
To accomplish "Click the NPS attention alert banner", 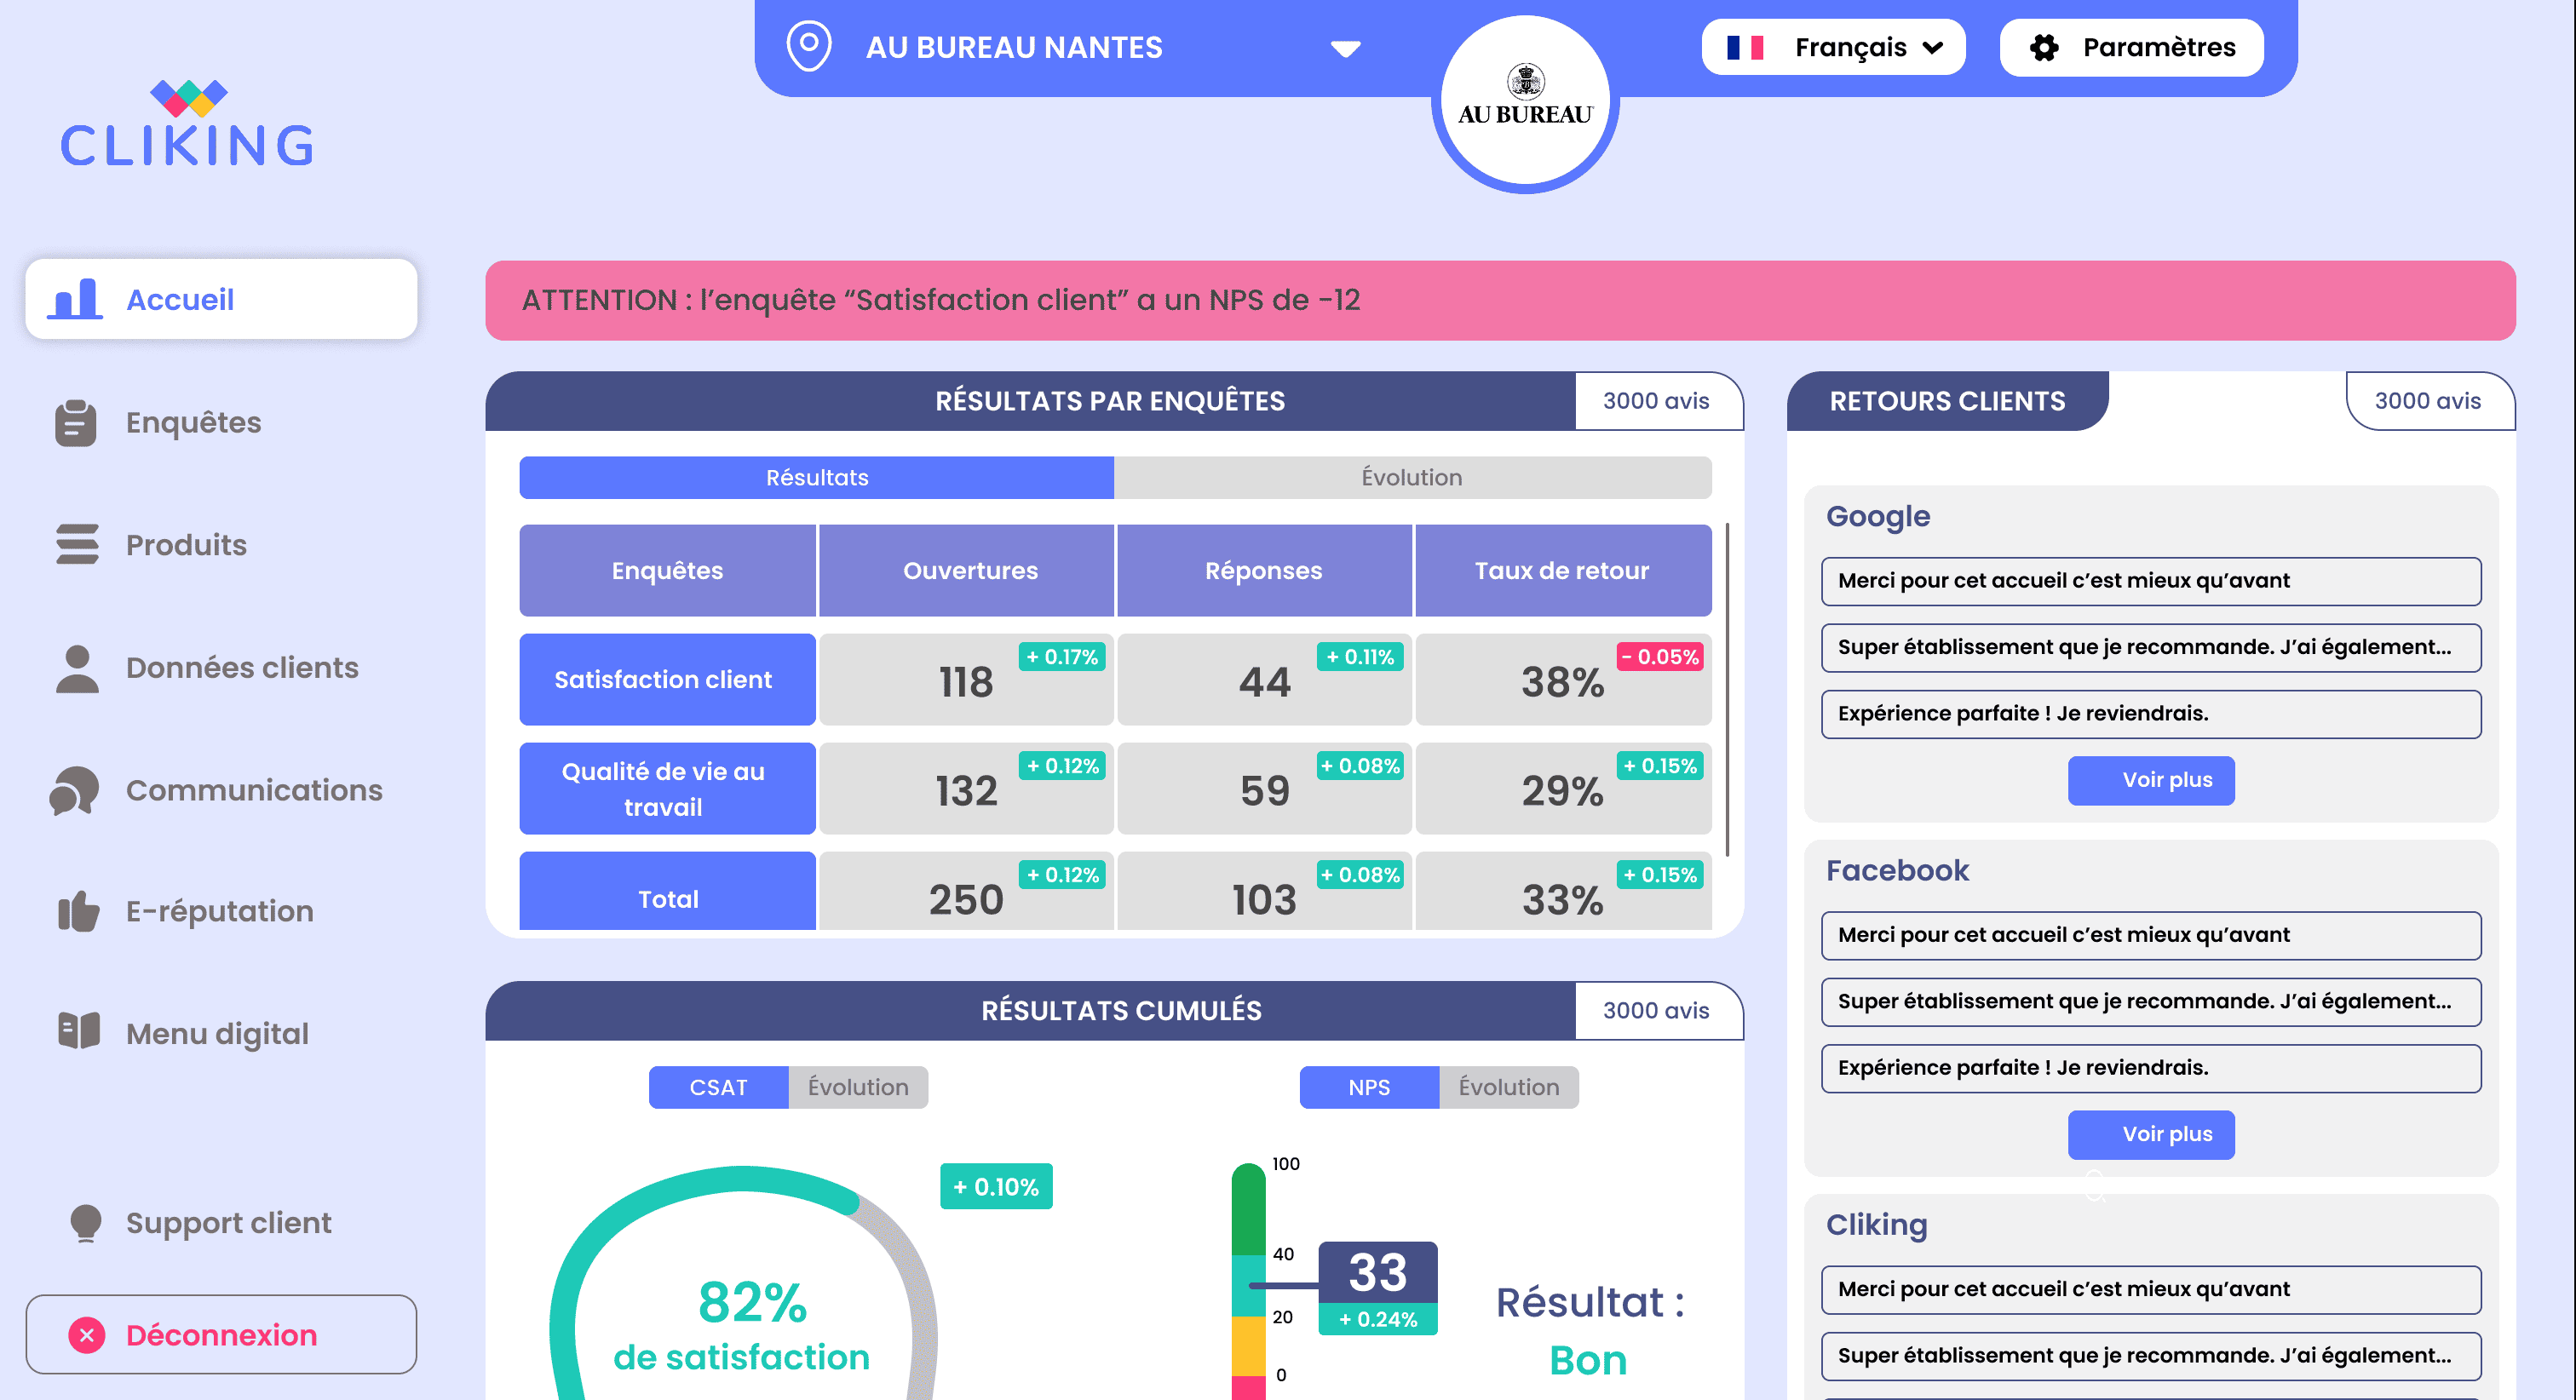I will click(x=1500, y=300).
